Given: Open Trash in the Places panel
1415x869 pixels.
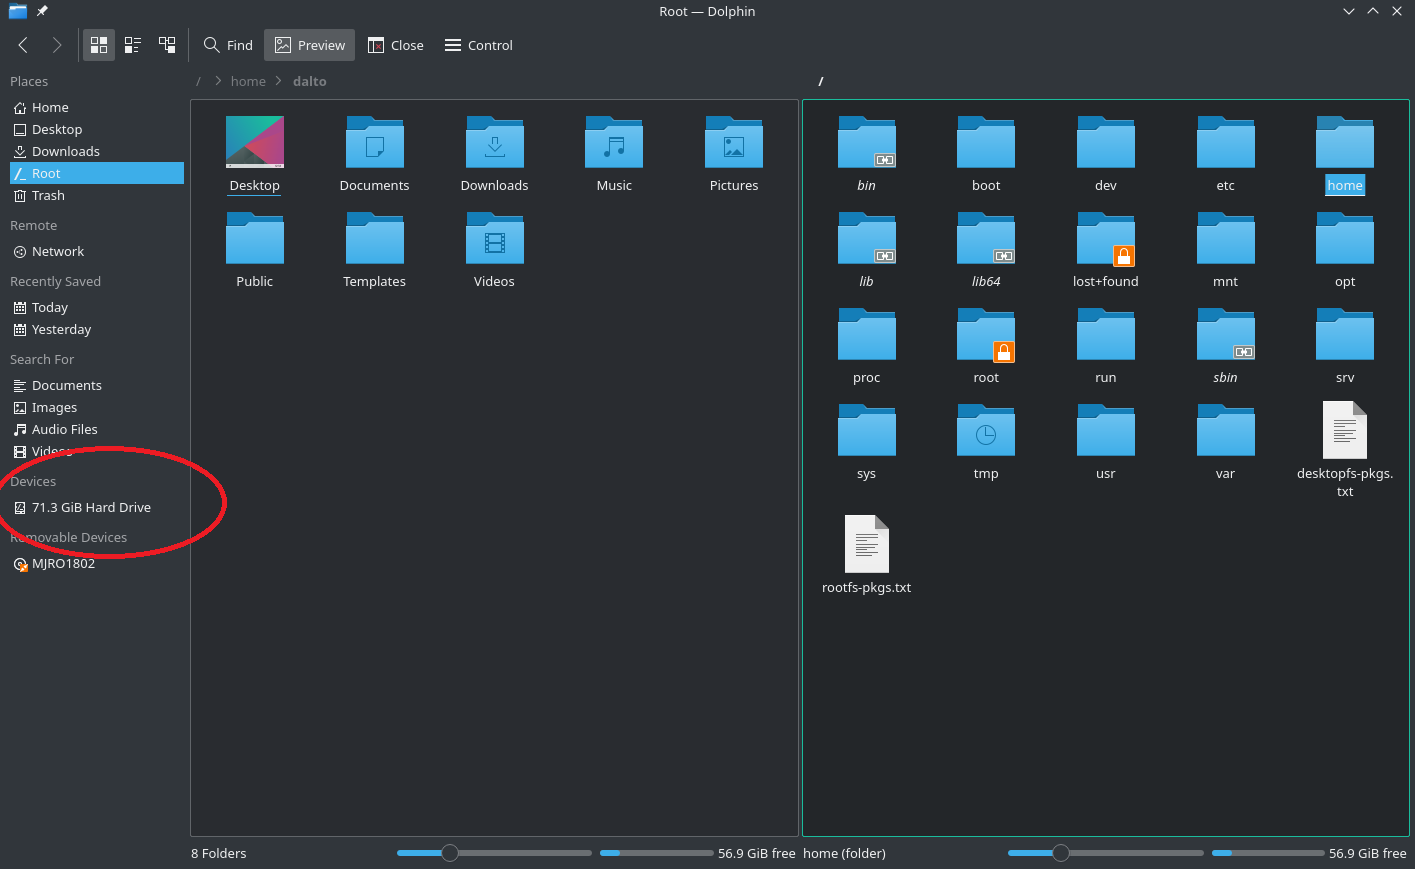Looking at the screenshot, I should (x=97, y=195).
